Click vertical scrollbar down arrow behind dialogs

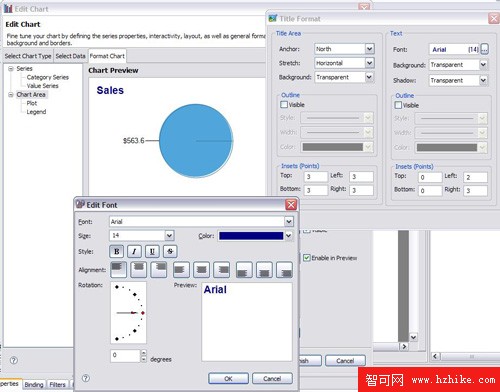[413, 337]
